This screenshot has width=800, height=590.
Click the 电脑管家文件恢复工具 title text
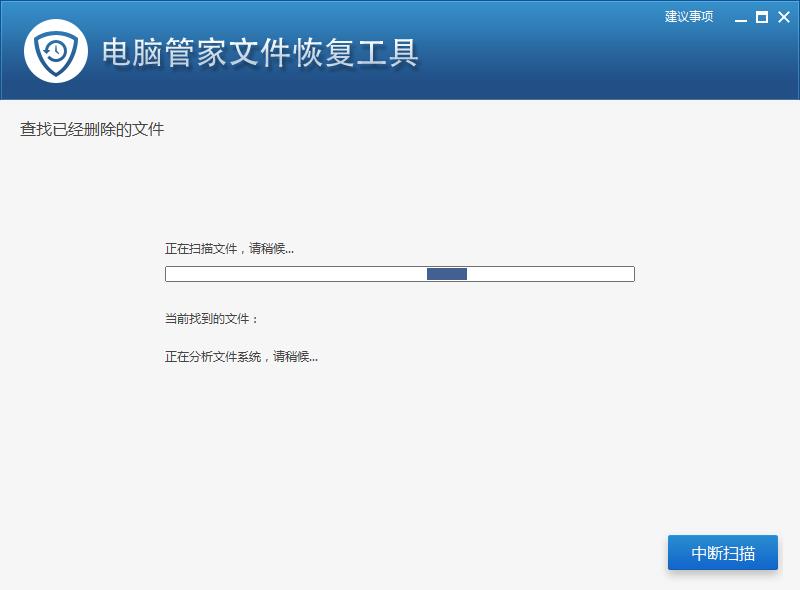[260, 52]
